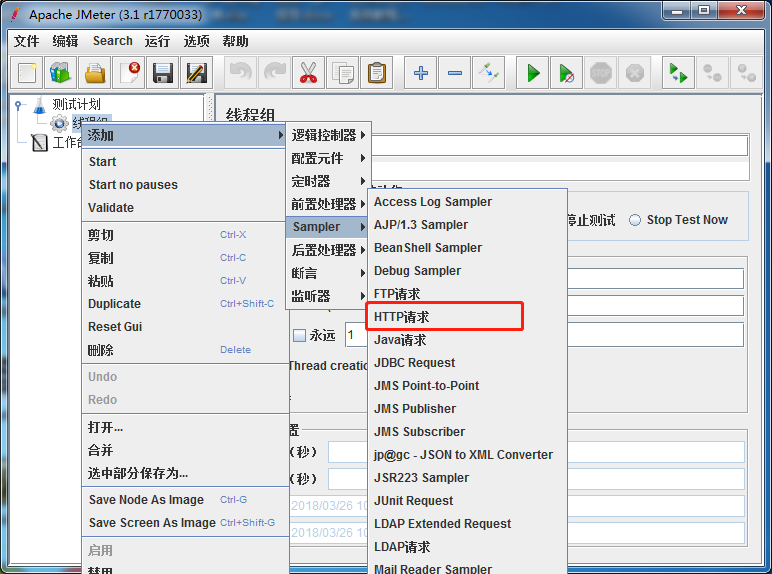Choose Reset Gui in the context menu
772x574 pixels.
point(184,327)
